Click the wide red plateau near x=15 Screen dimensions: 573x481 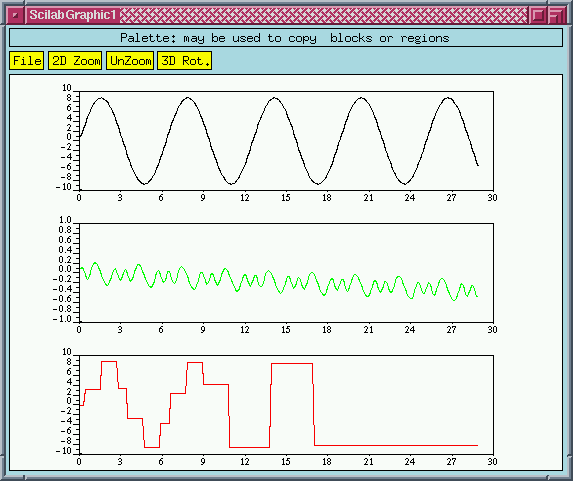(x=292, y=363)
